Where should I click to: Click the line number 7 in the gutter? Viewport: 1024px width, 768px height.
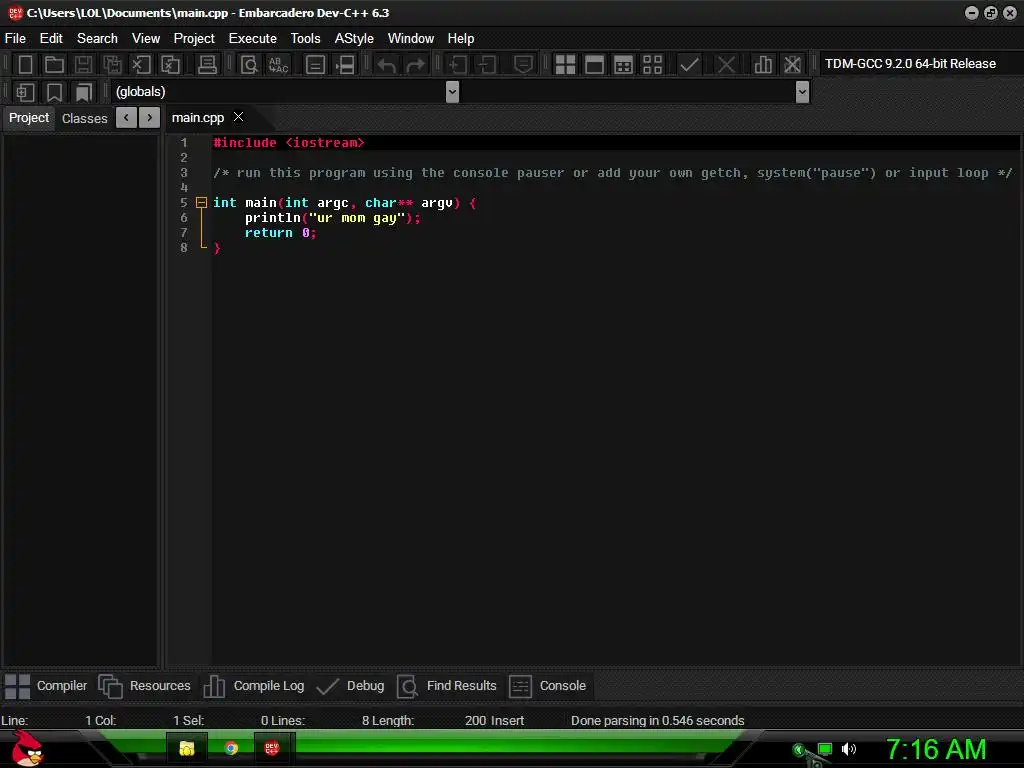[184, 233]
